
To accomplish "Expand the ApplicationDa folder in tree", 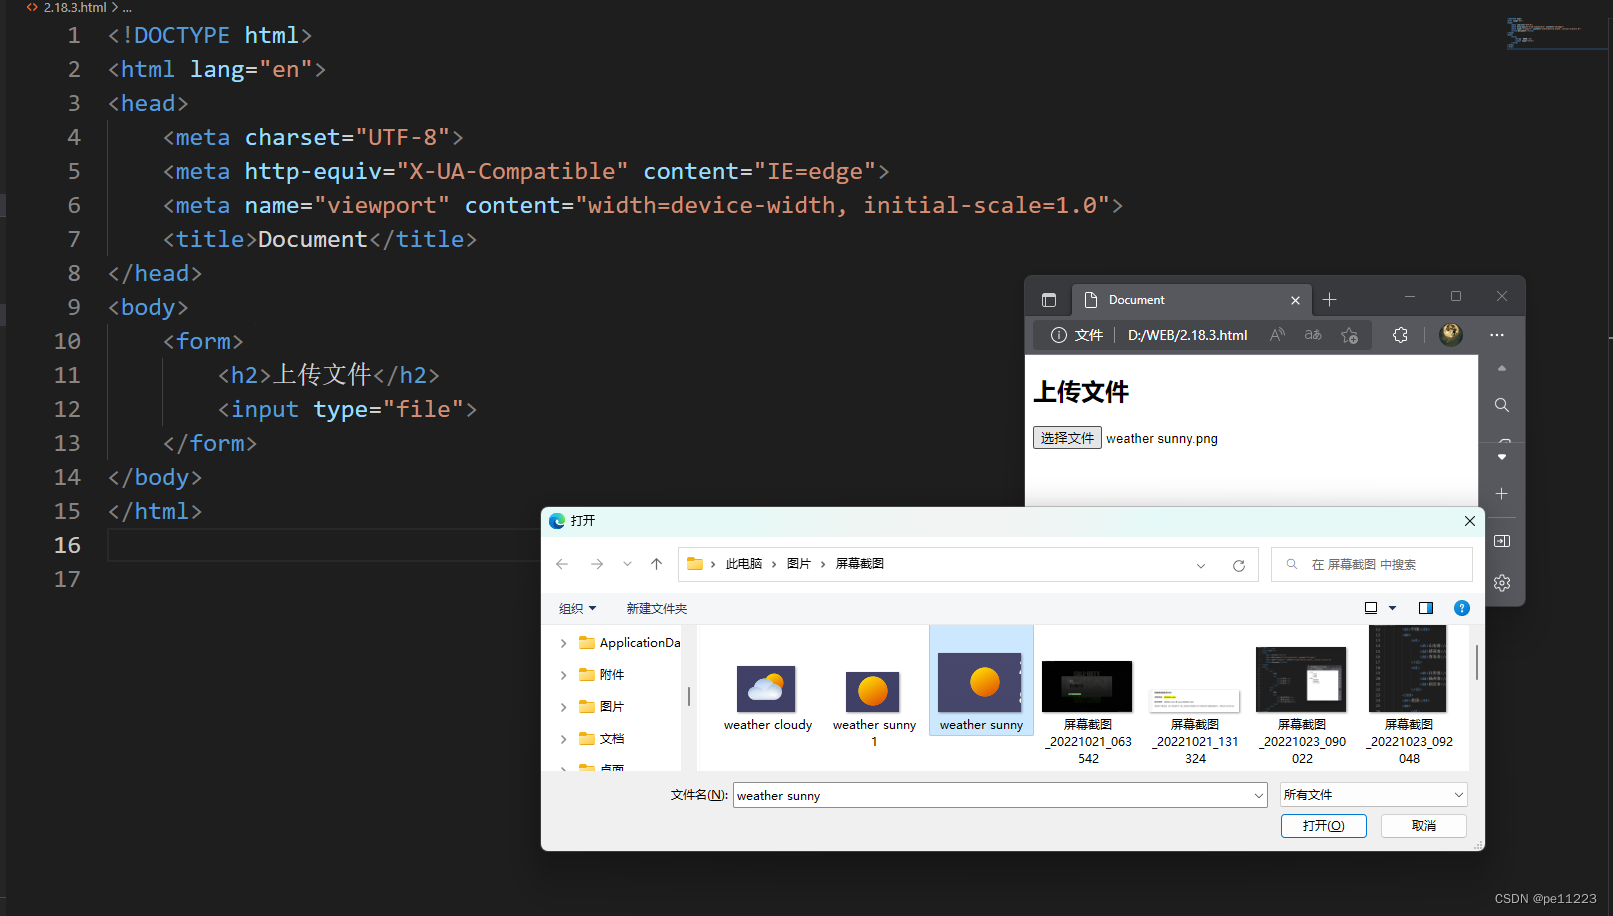I will (564, 643).
